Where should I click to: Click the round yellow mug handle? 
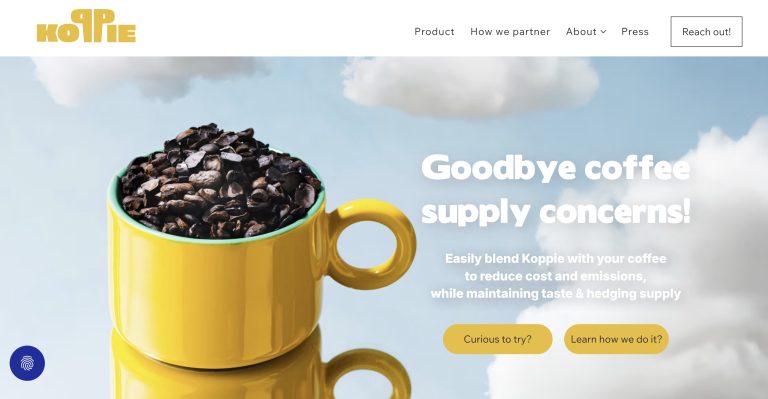(370, 244)
